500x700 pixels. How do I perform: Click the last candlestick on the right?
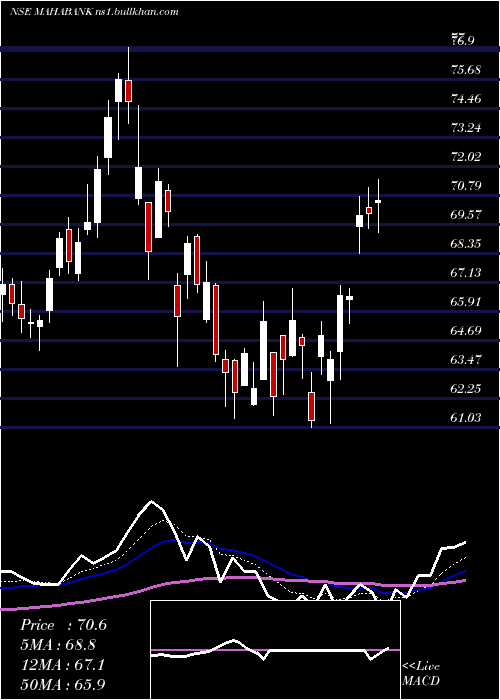(378, 206)
